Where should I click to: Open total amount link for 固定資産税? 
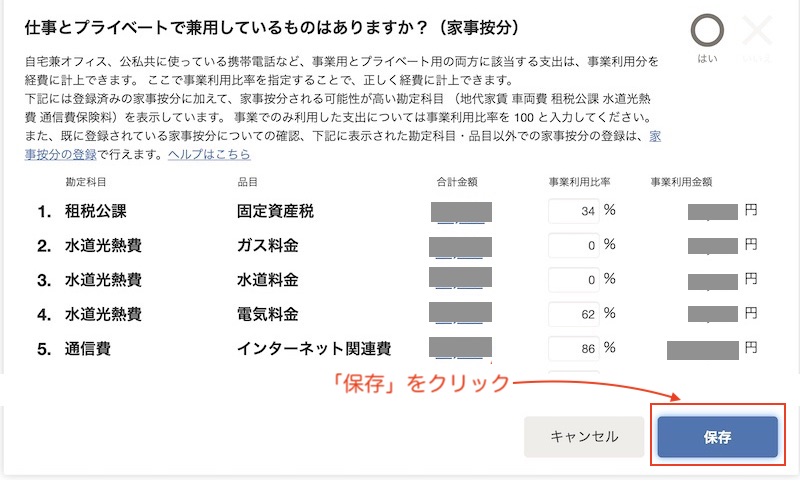pos(461,212)
